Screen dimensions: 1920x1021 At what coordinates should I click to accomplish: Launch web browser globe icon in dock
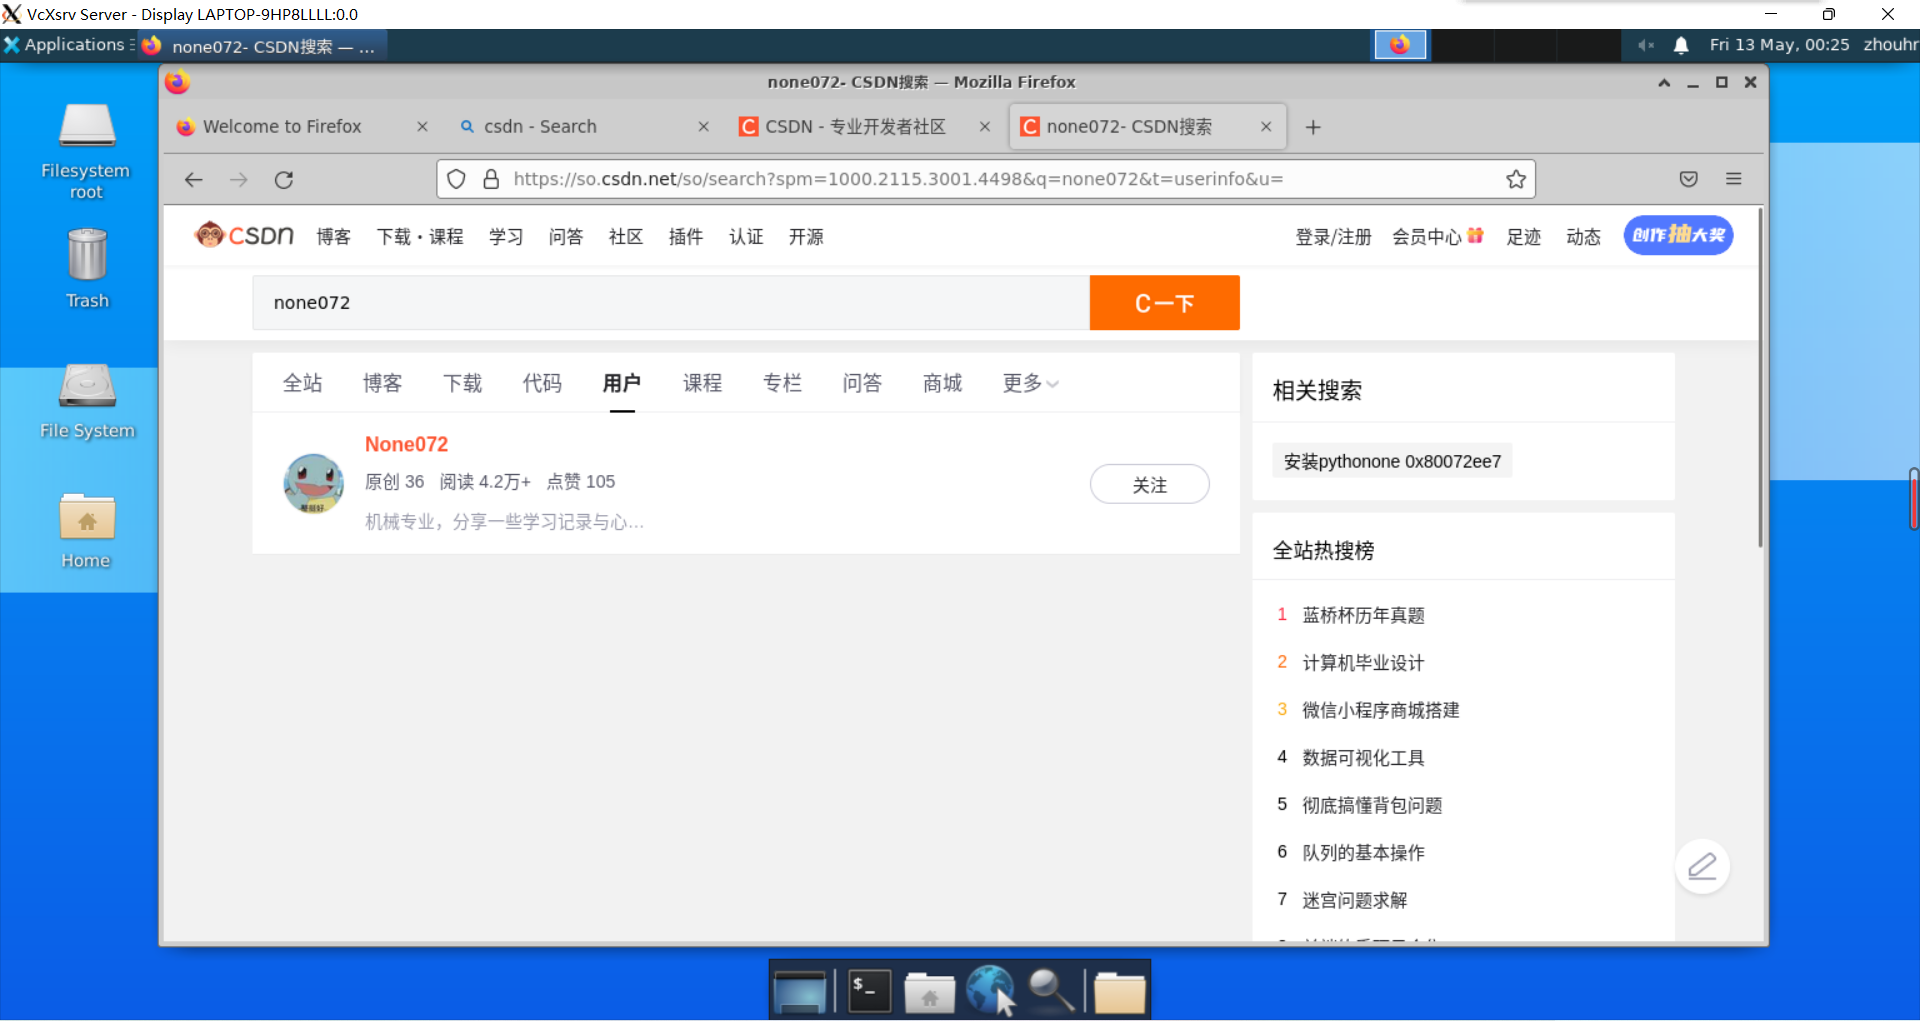tap(991, 991)
